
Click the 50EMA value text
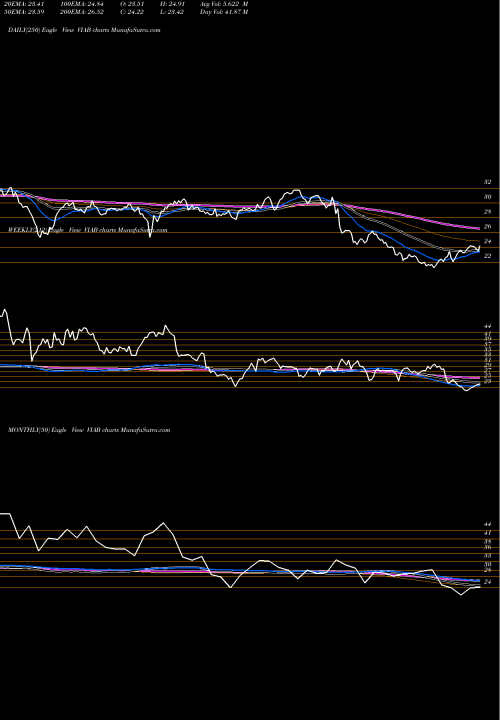(24, 12)
